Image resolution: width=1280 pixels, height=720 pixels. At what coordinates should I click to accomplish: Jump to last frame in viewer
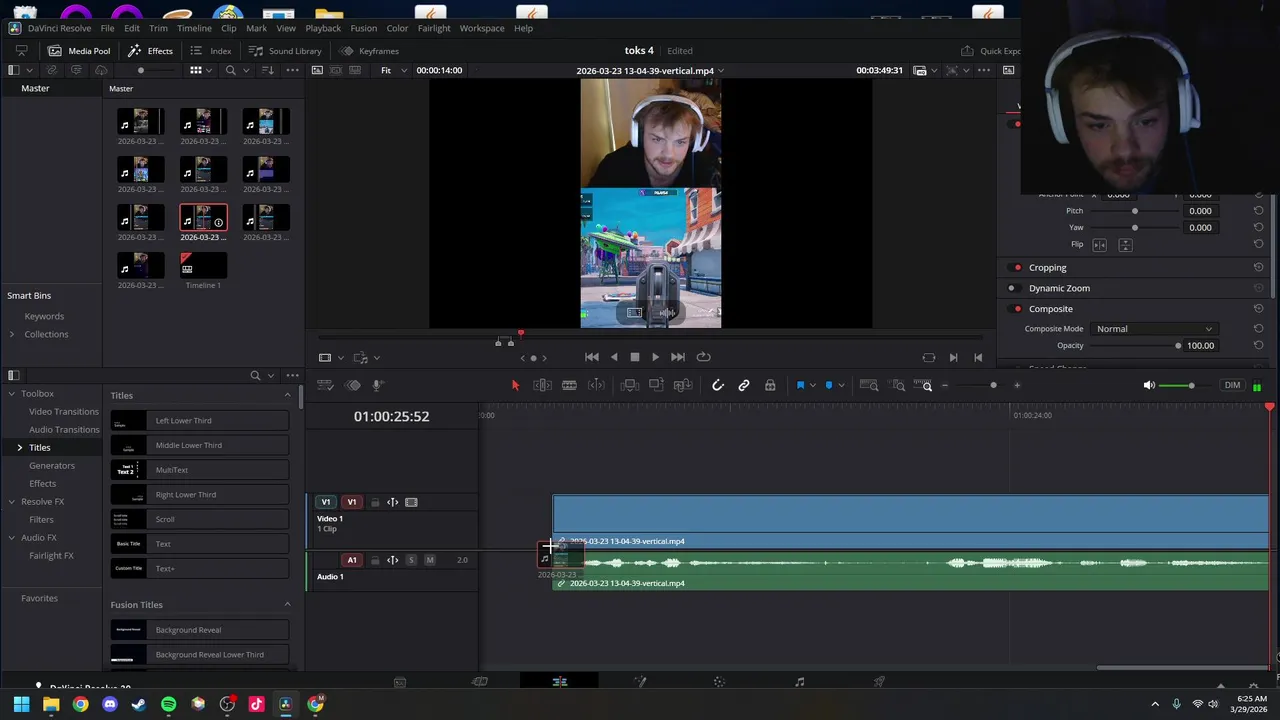tap(678, 357)
